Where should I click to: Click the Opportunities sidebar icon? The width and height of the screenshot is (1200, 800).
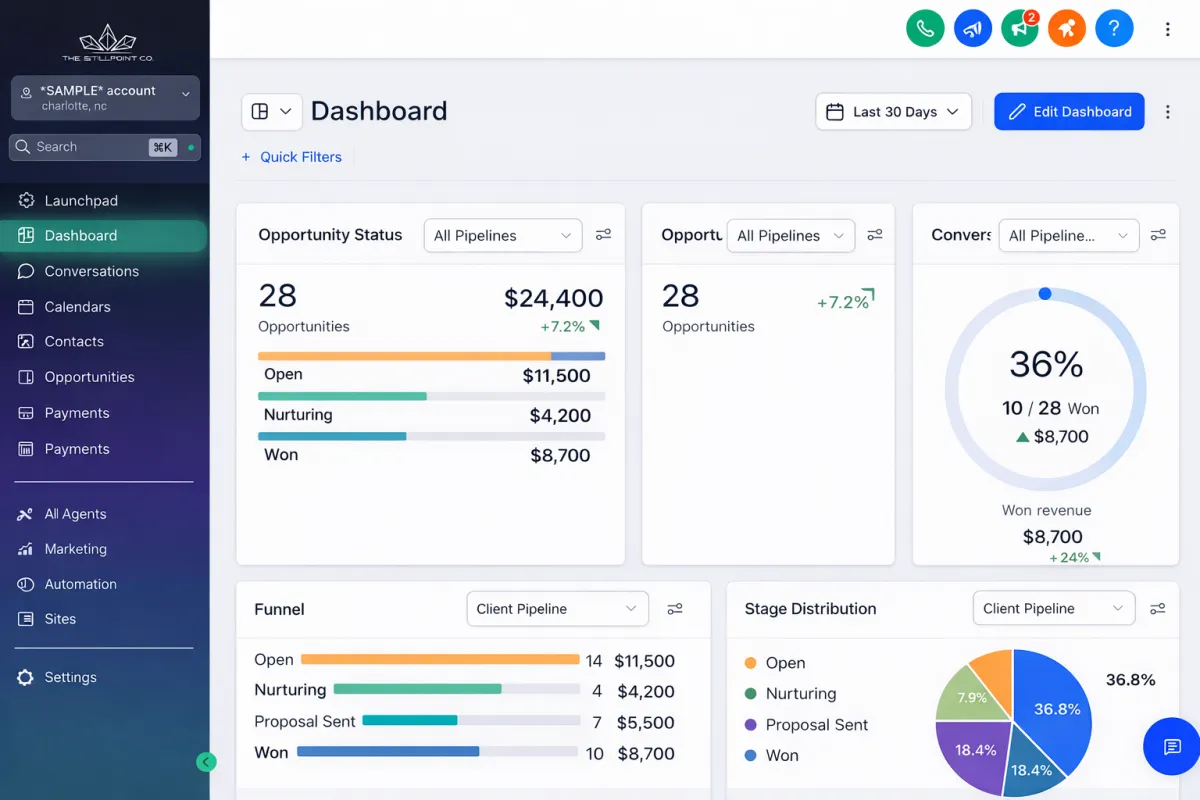(x=26, y=377)
